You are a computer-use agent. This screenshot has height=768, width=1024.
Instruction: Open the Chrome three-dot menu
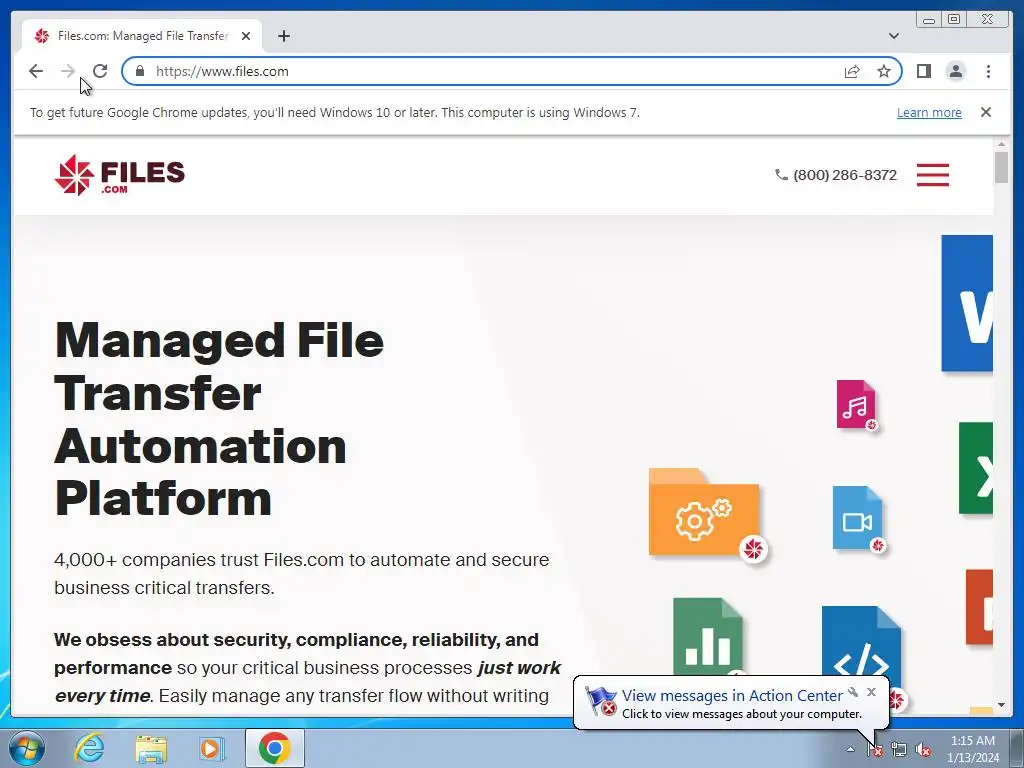(x=988, y=71)
